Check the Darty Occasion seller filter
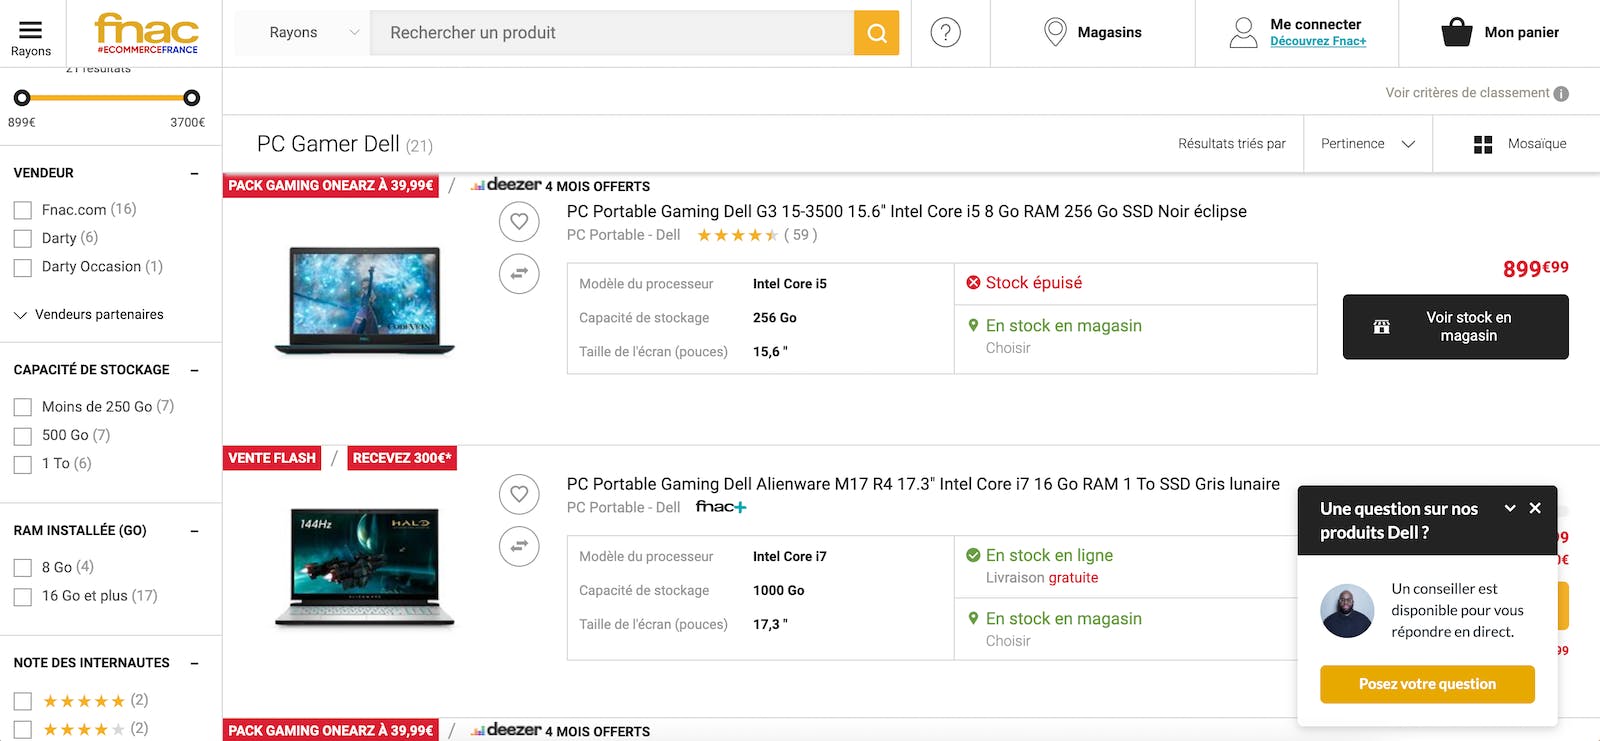 (x=23, y=267)
